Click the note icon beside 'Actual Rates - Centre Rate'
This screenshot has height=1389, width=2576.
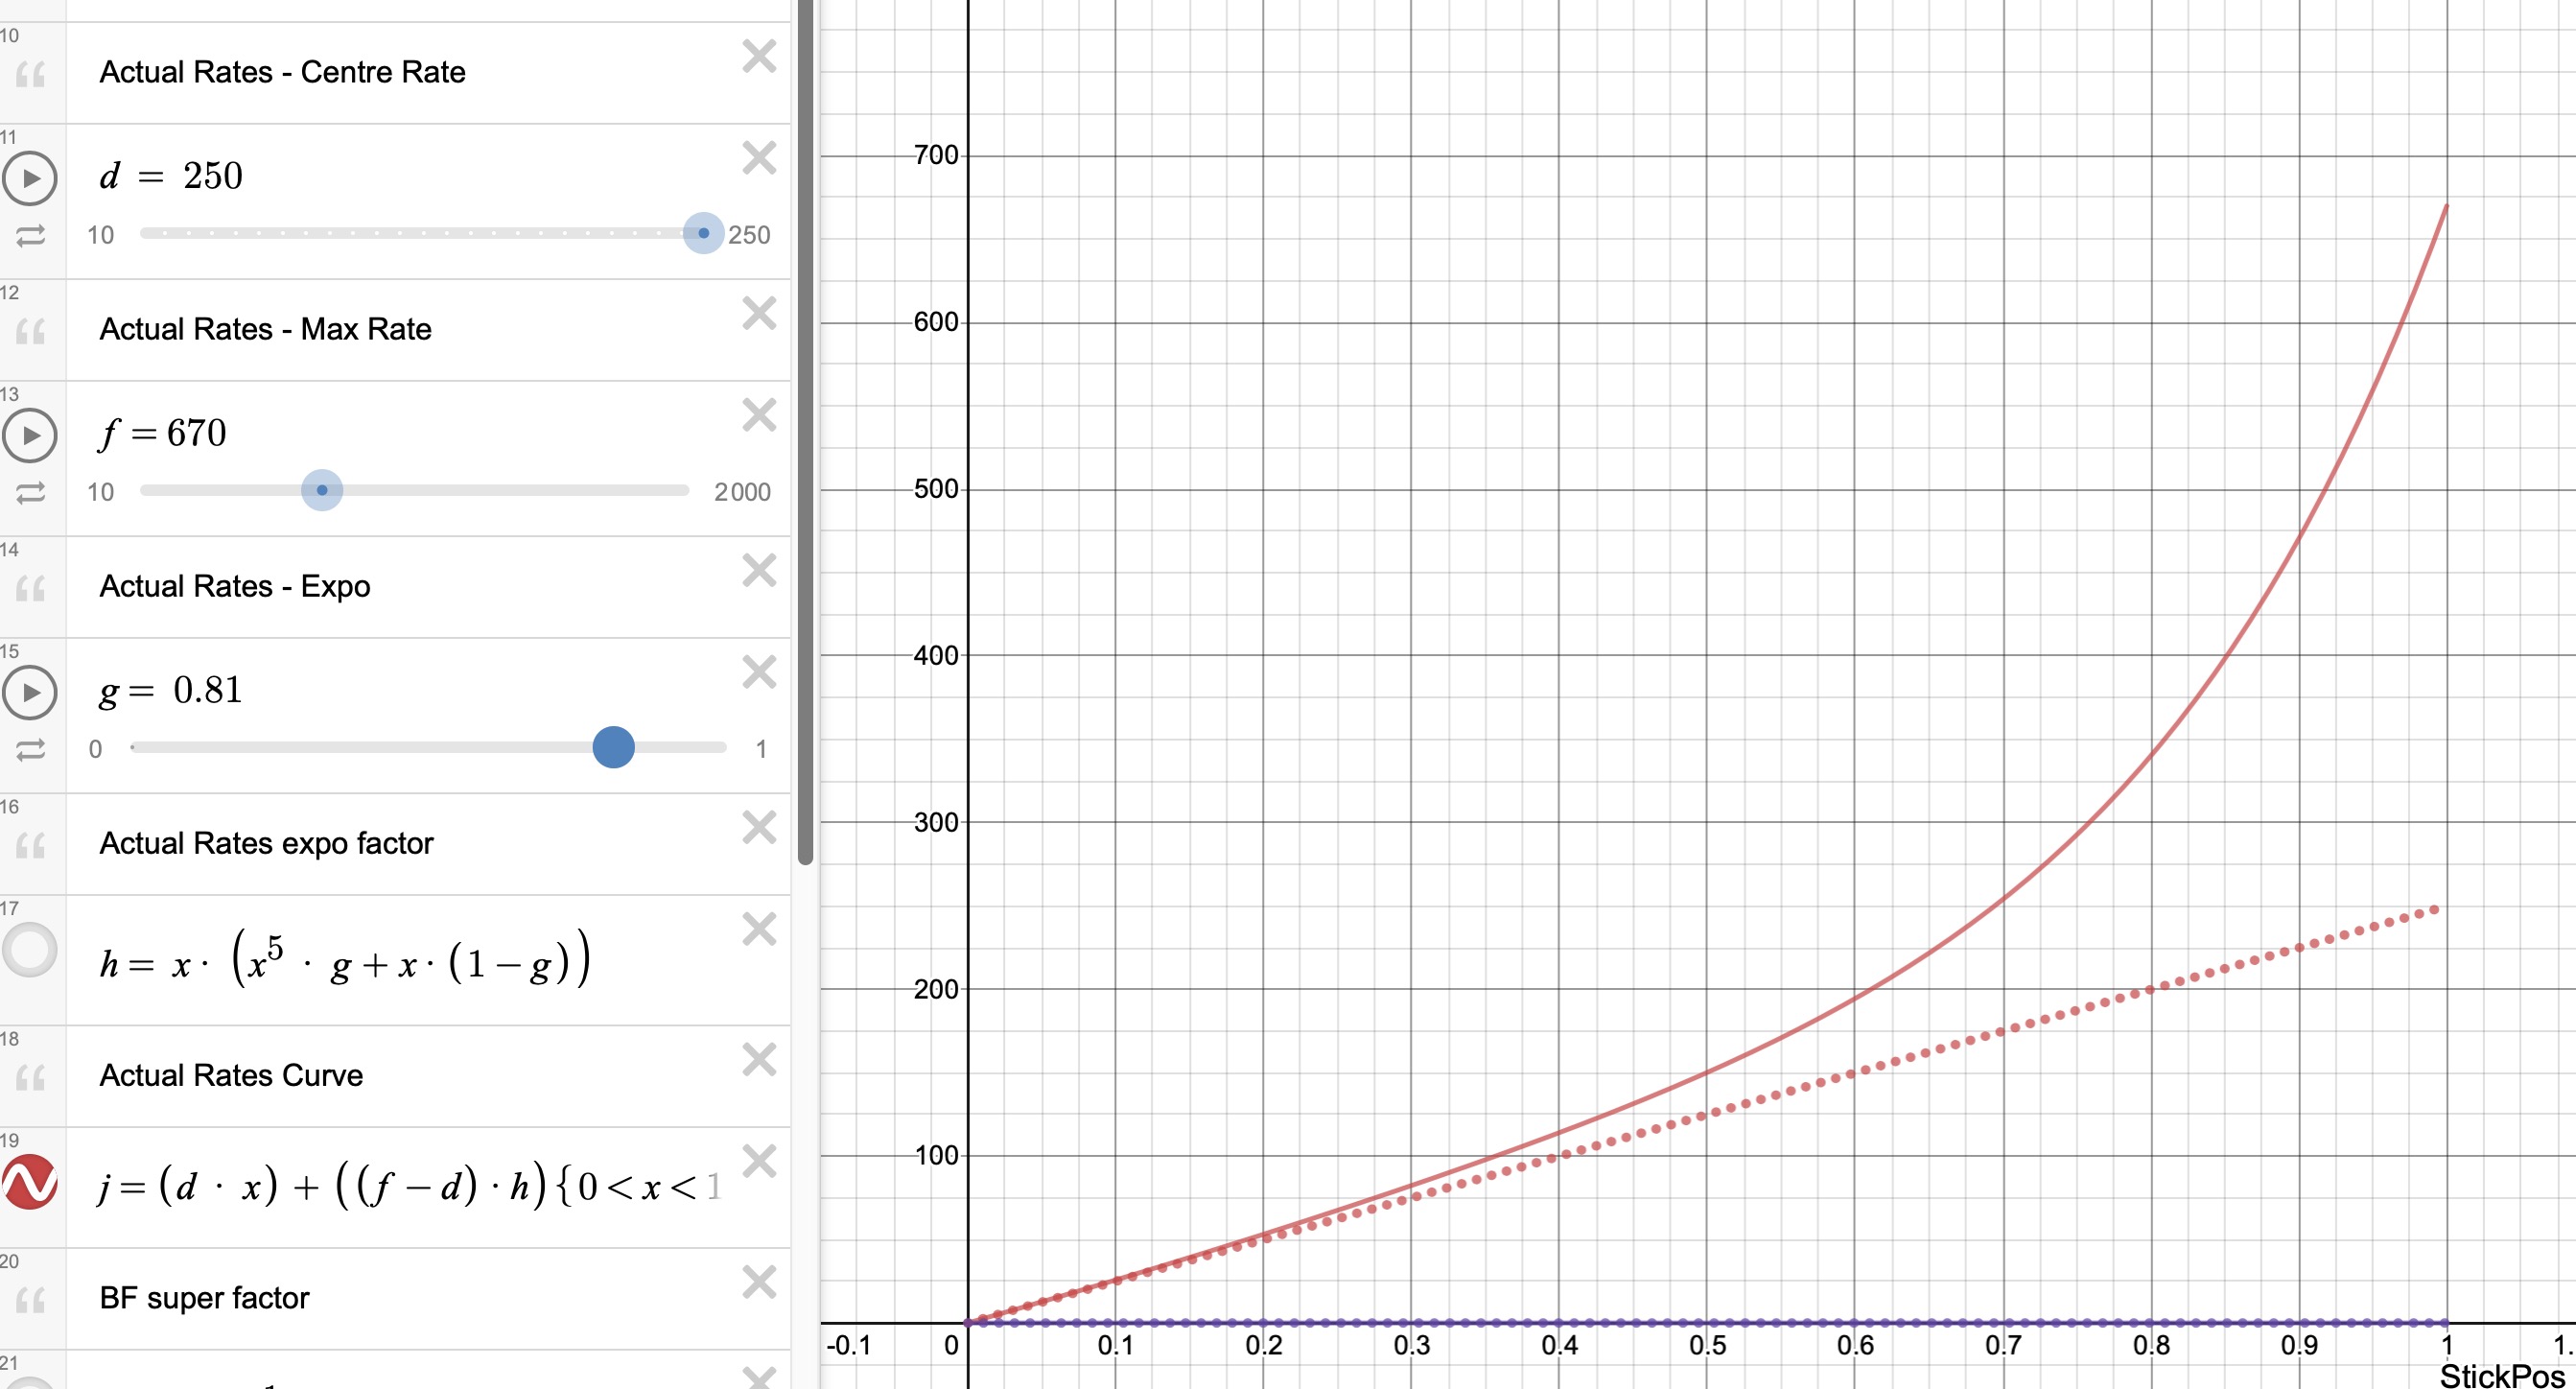[31, 72]
